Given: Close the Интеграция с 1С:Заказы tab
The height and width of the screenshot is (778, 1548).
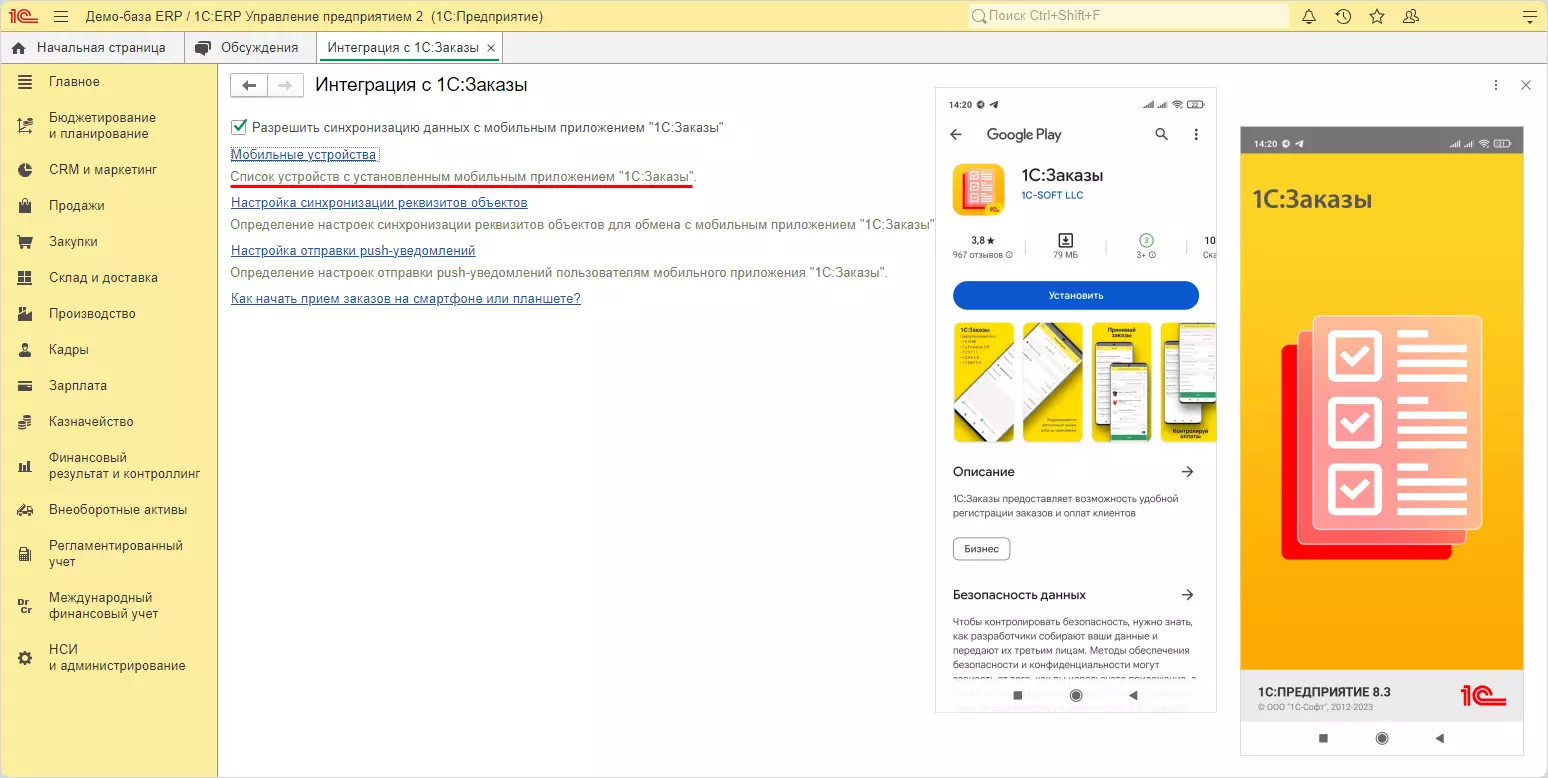Looking at the screenshot, I should click(491, 48).
